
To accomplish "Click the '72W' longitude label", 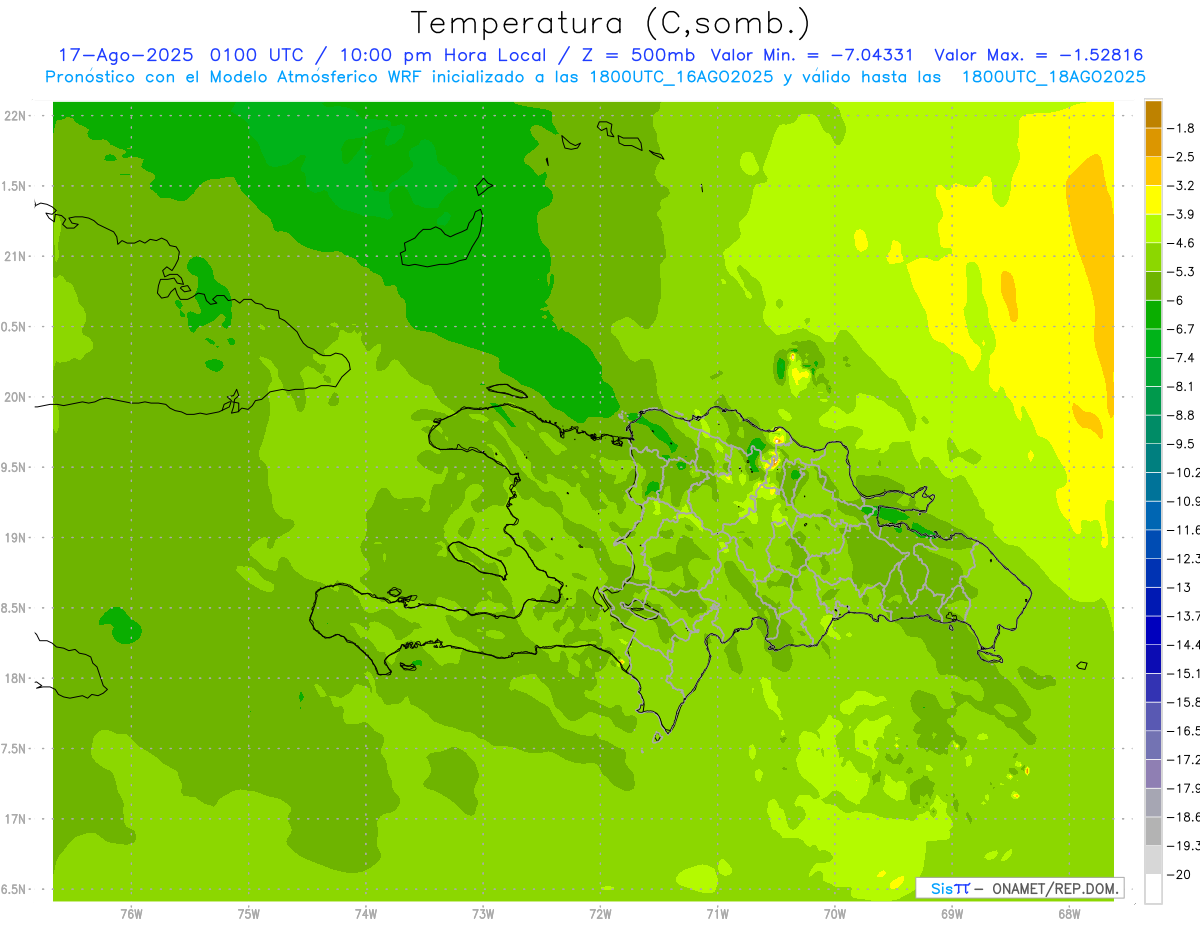I will pyautogui.click(x=600, y=914).
